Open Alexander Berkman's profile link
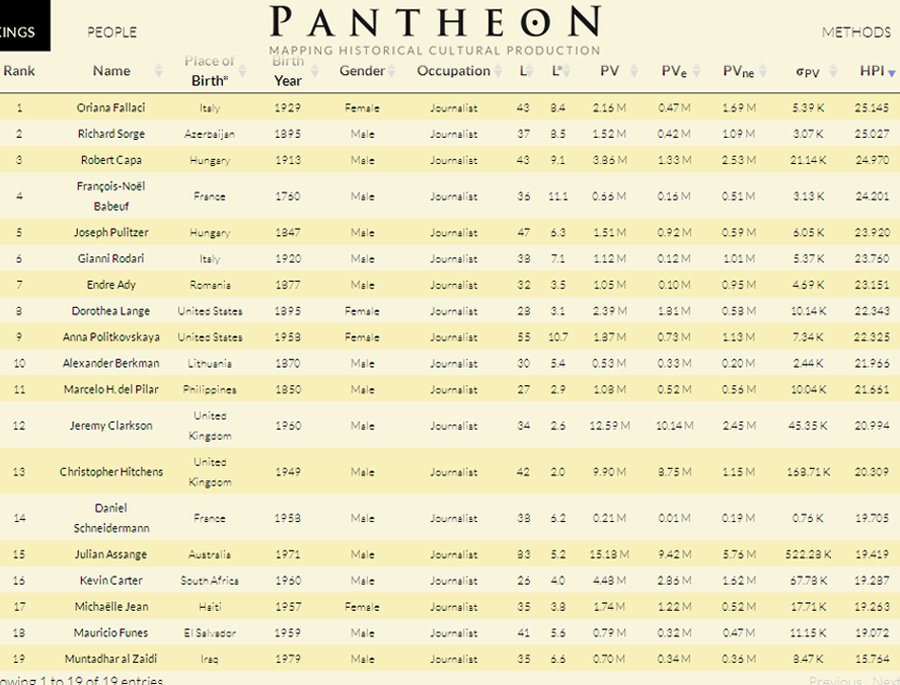Viewport: 900px width, 685px height. pyautogui.click(x=111, y=363)
